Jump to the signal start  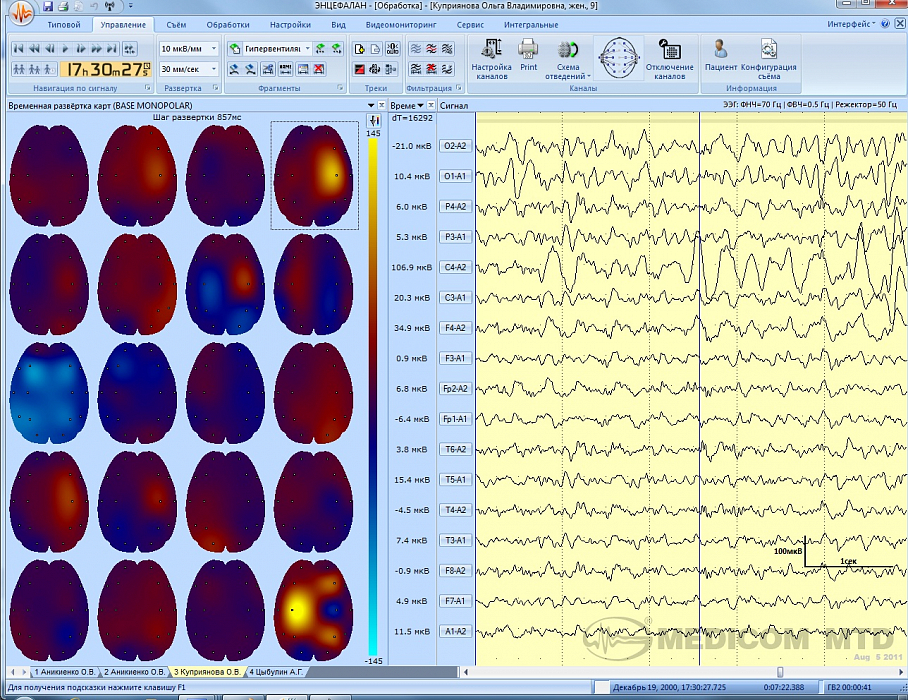(x=18, y=48)
